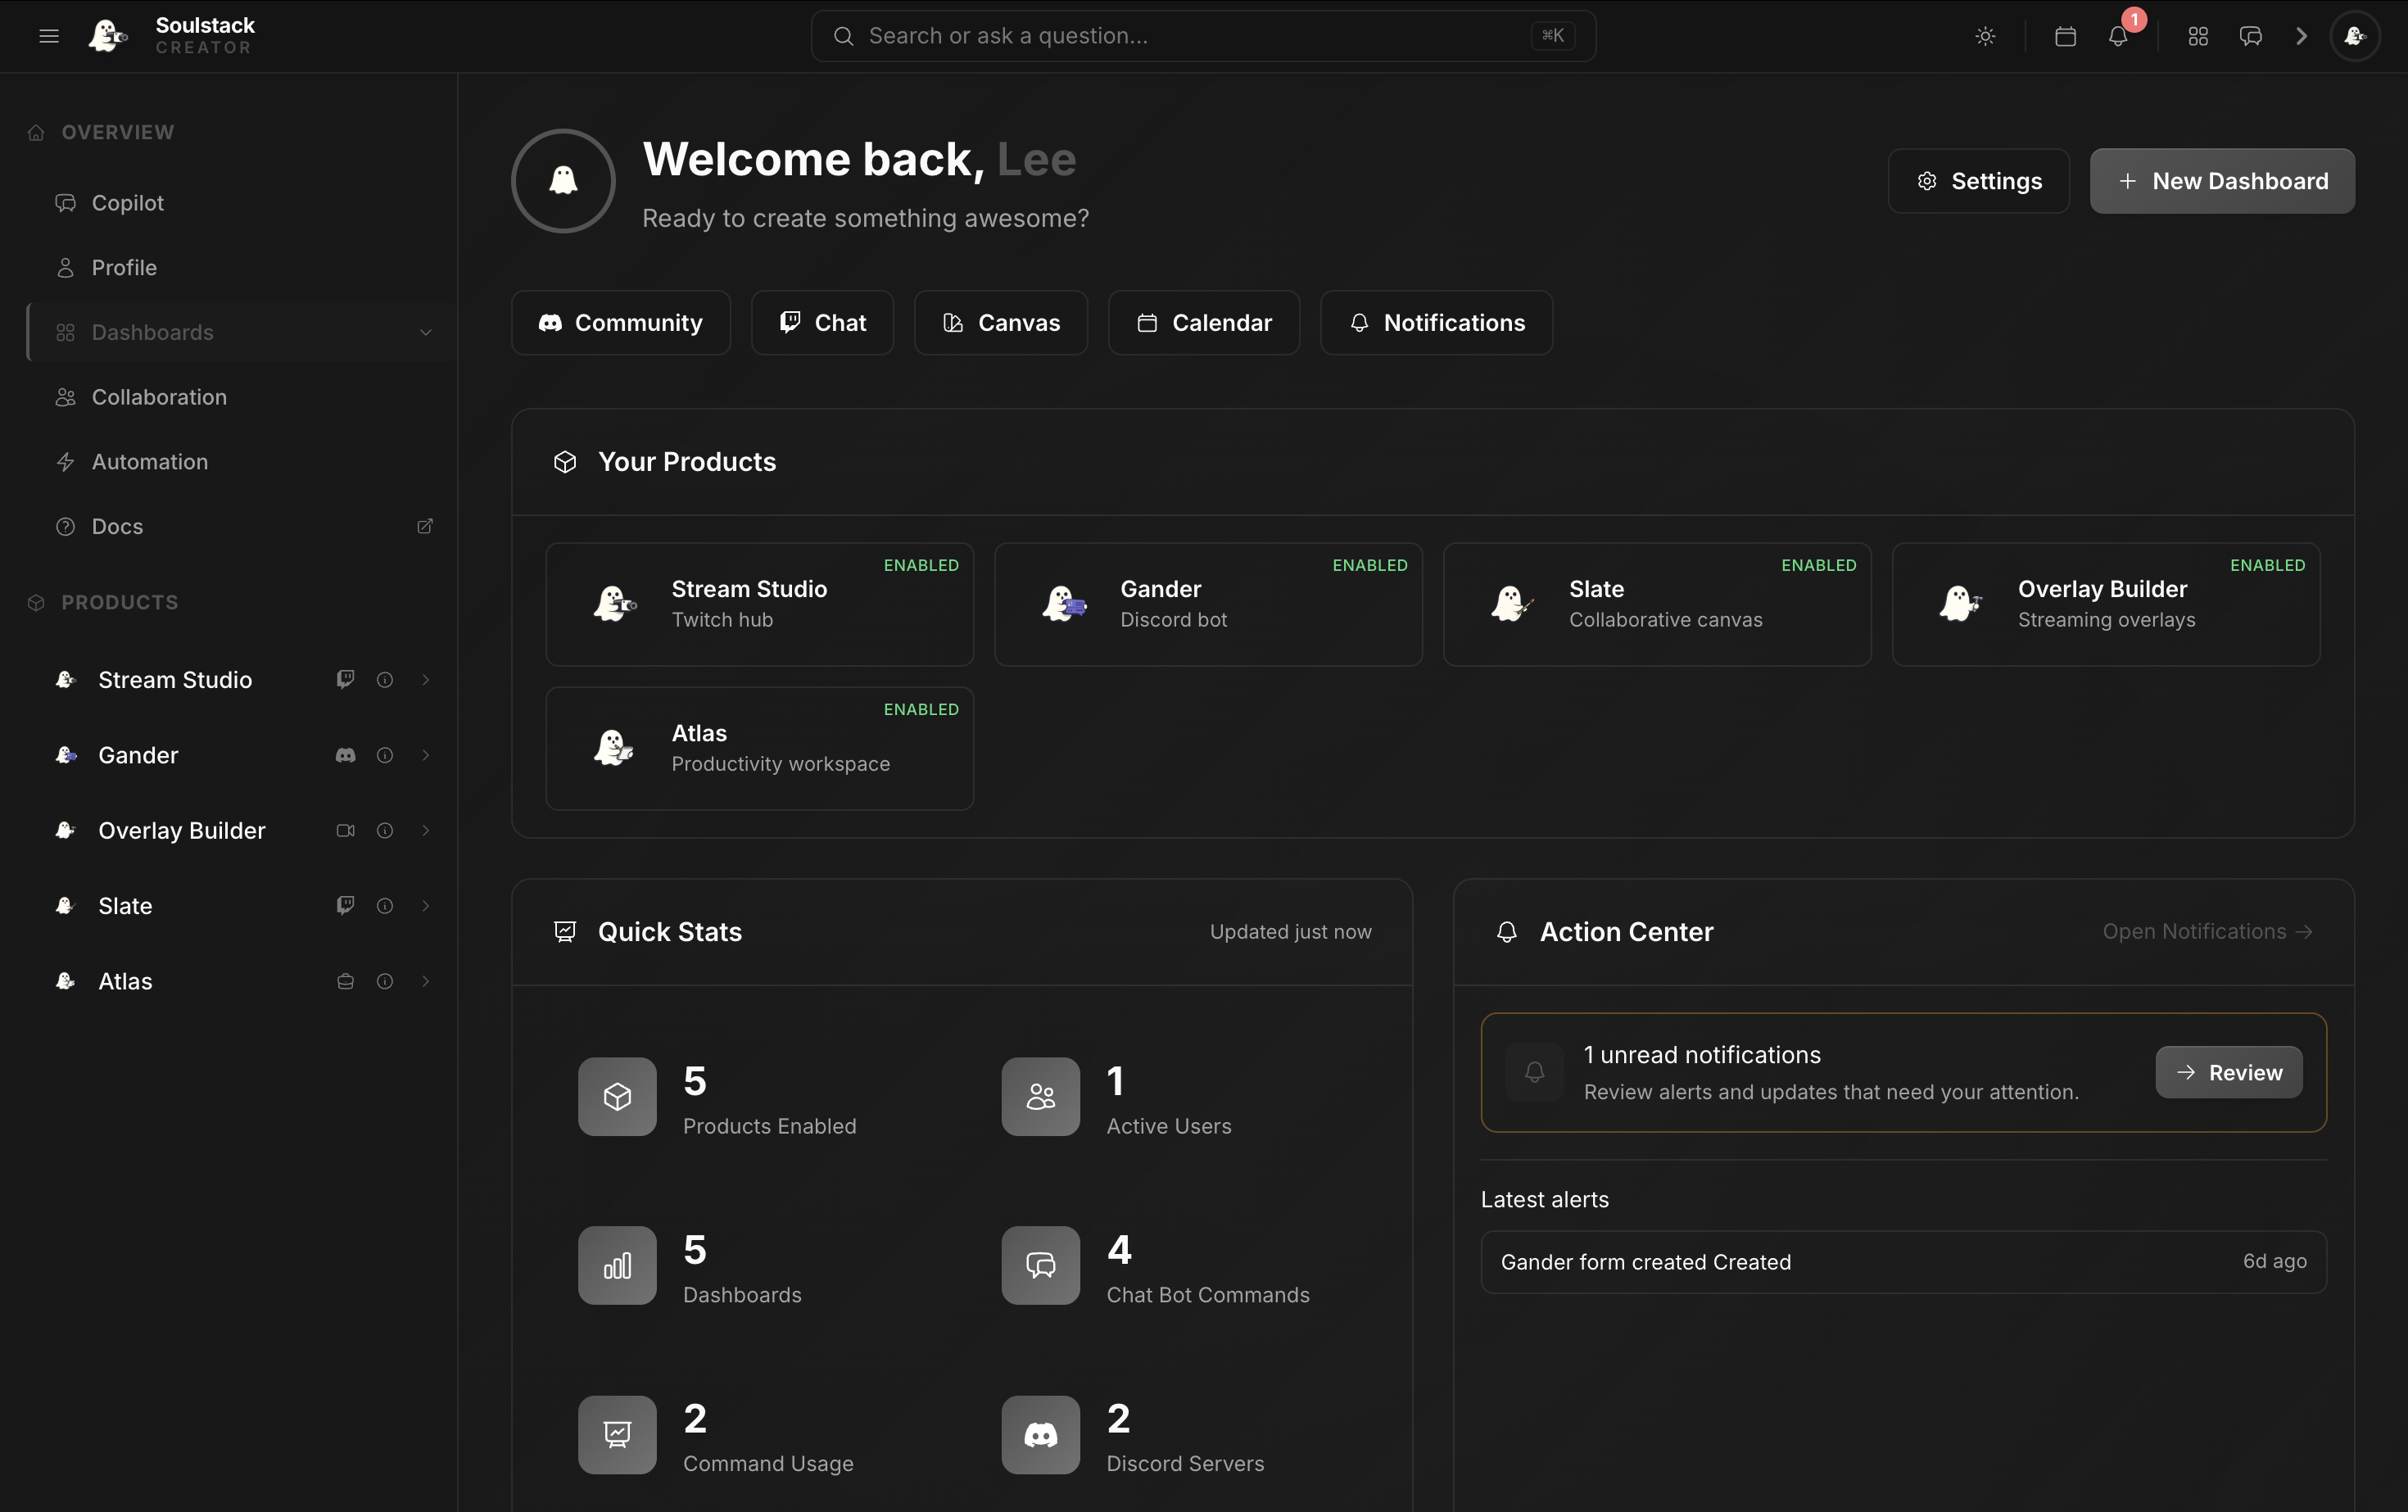Click the Your Products cube icon
The width and height of the screenshot is (2408, 1512).
pyautogui.click(x=565, y=462)
